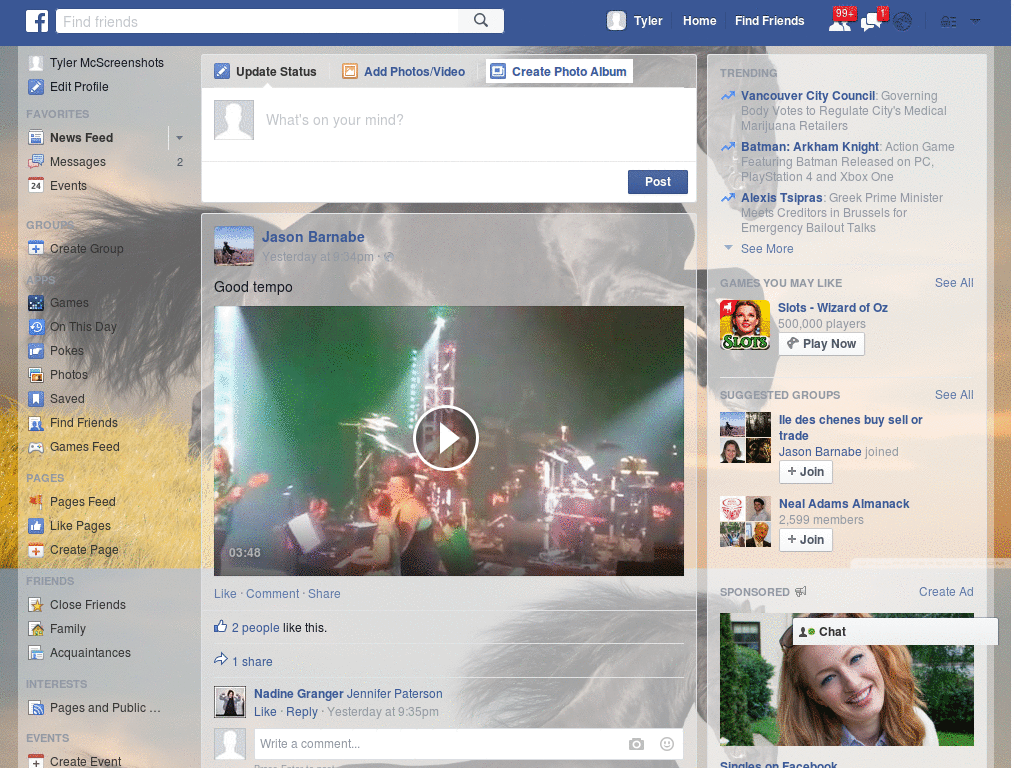This screenshot has height=768, width=1024.
Task: Click the Facebook logo icon
Action: pyautogui.click(x=37, y=21)
